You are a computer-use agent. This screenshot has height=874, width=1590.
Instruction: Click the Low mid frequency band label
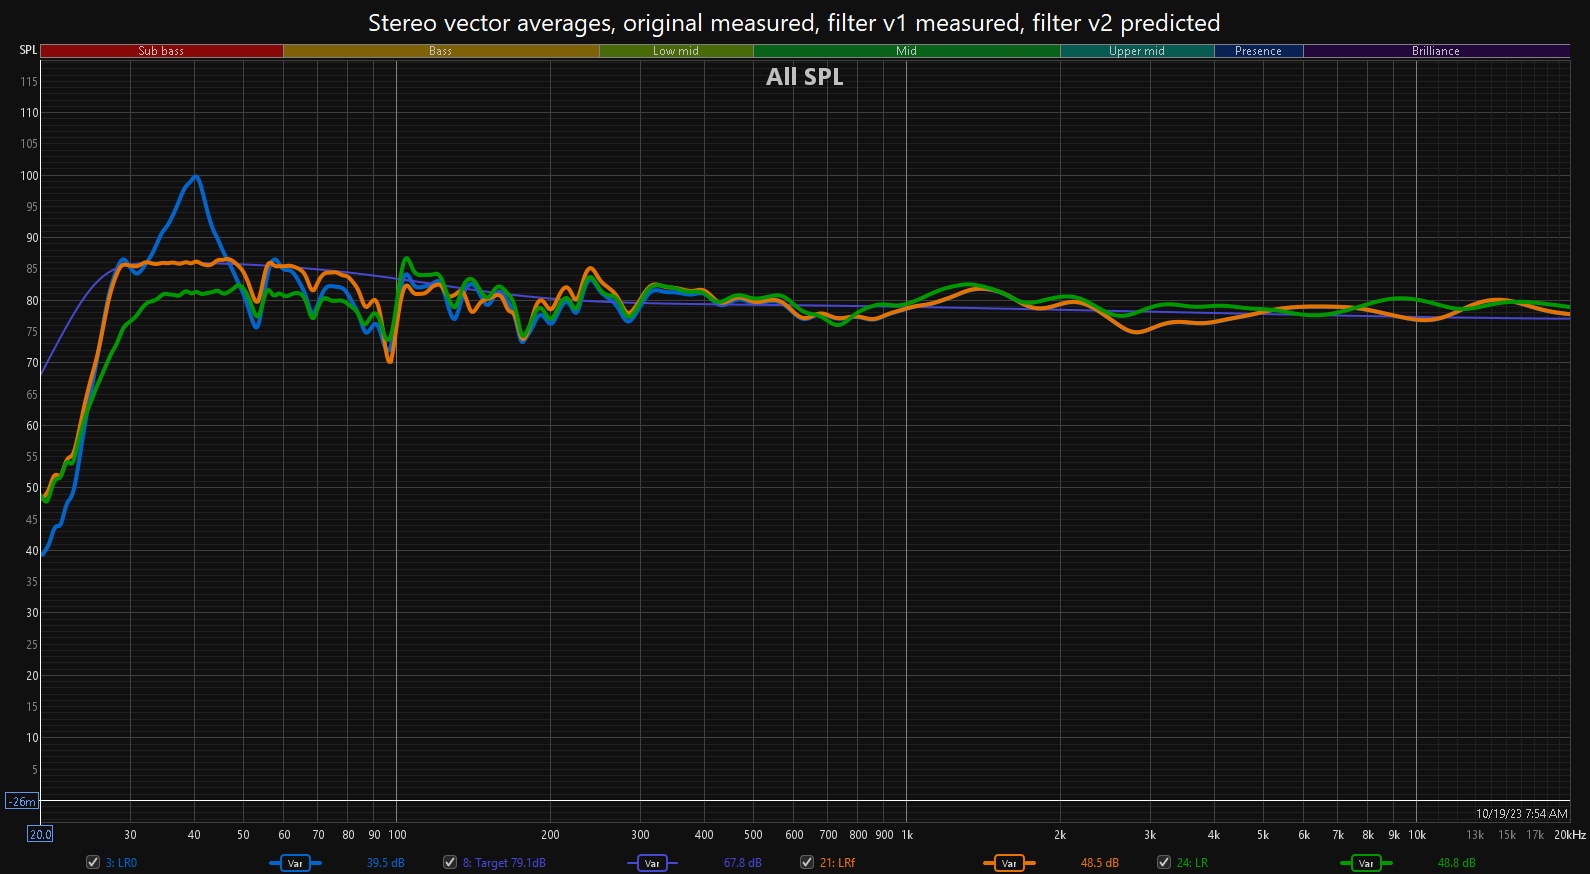point(676,51)
